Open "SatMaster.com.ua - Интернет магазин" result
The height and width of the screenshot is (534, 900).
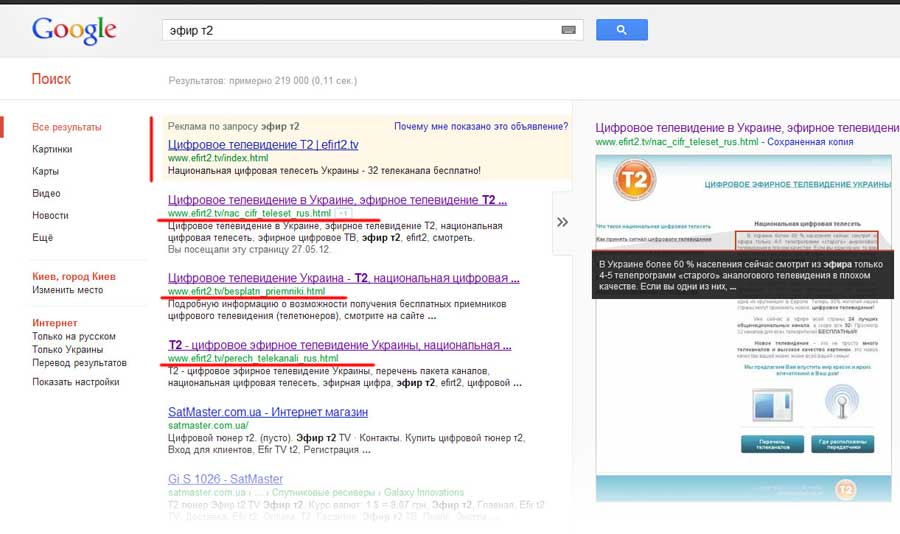coord(268,412)
